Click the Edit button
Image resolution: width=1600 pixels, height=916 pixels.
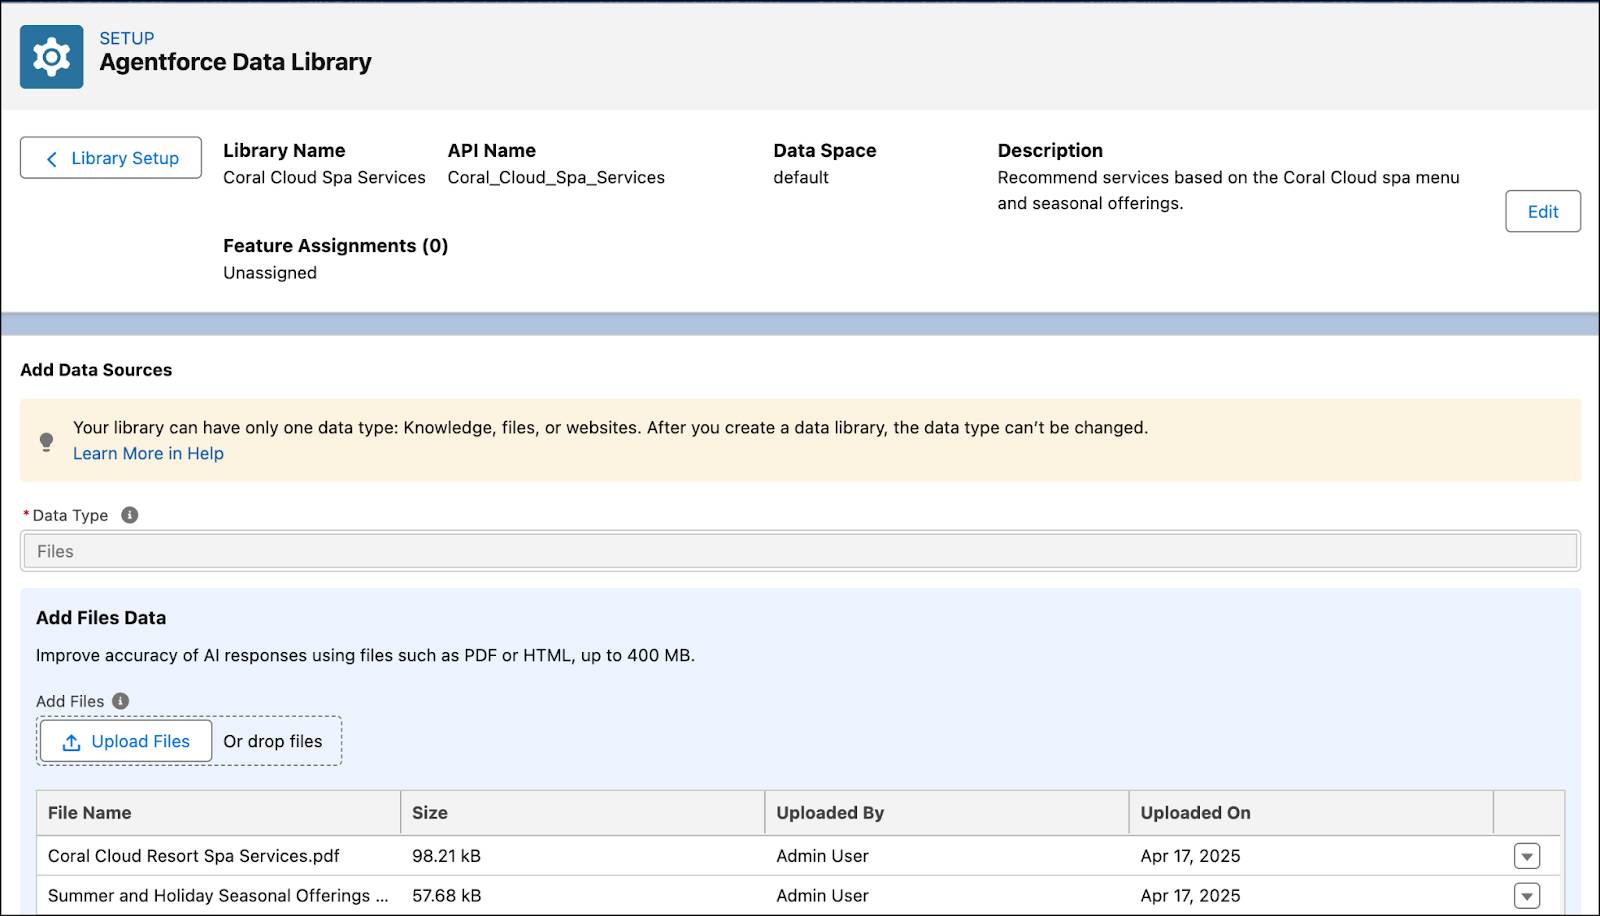1543,211
